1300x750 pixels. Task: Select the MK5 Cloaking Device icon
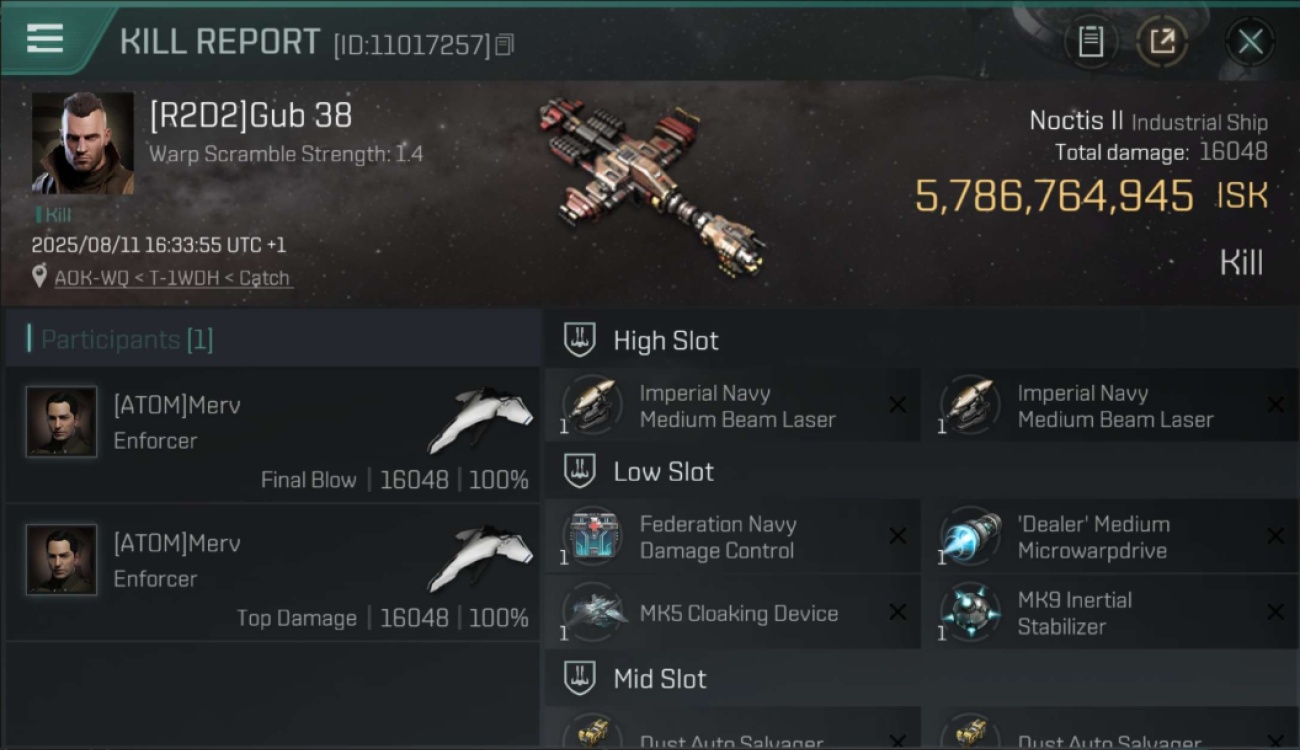[593, 612]
